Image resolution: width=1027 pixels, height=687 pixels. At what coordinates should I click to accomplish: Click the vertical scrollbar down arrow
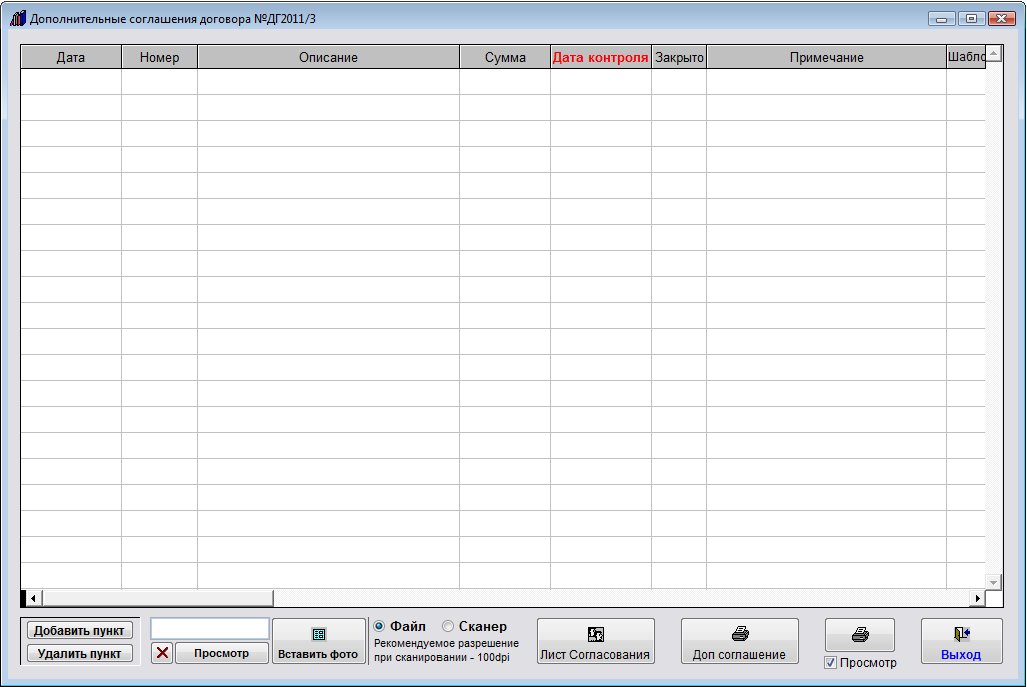[x=994, y=582]
